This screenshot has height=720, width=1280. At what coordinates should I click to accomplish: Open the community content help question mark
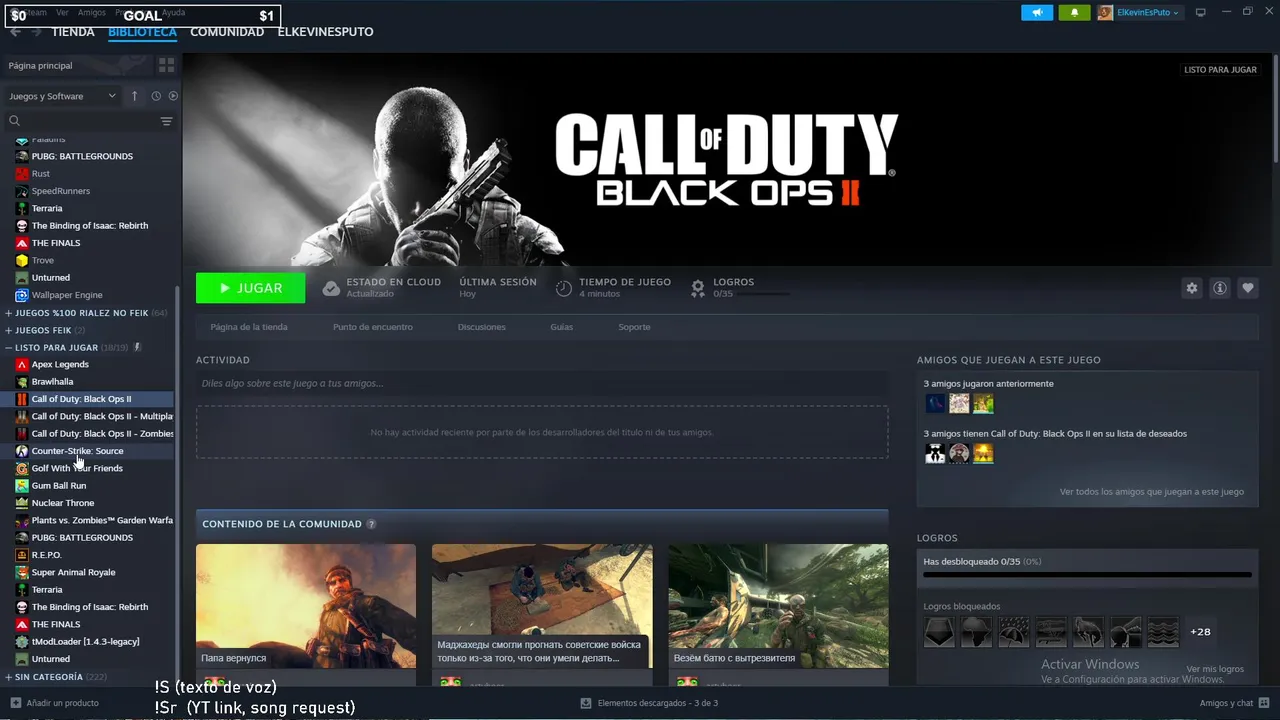pyautogui.click(x=371, y=524)
